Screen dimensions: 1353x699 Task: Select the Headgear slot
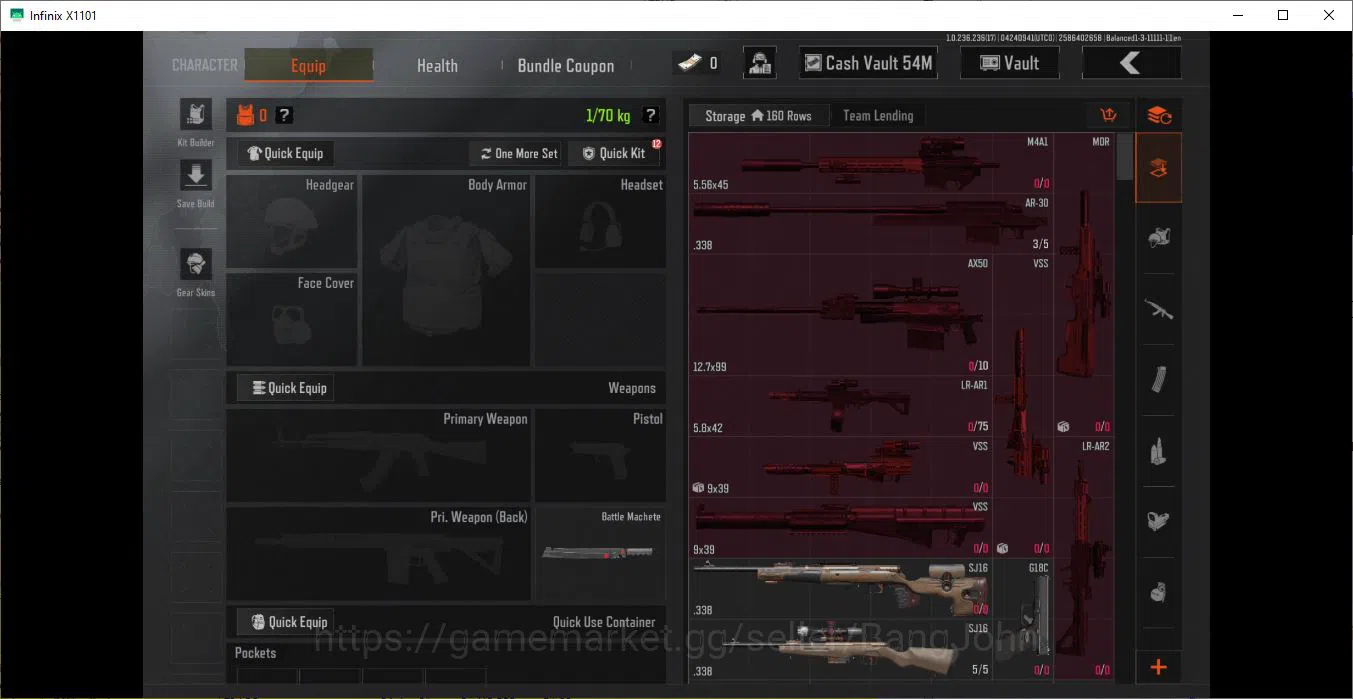pyautogui.click(x=292, y=222)
